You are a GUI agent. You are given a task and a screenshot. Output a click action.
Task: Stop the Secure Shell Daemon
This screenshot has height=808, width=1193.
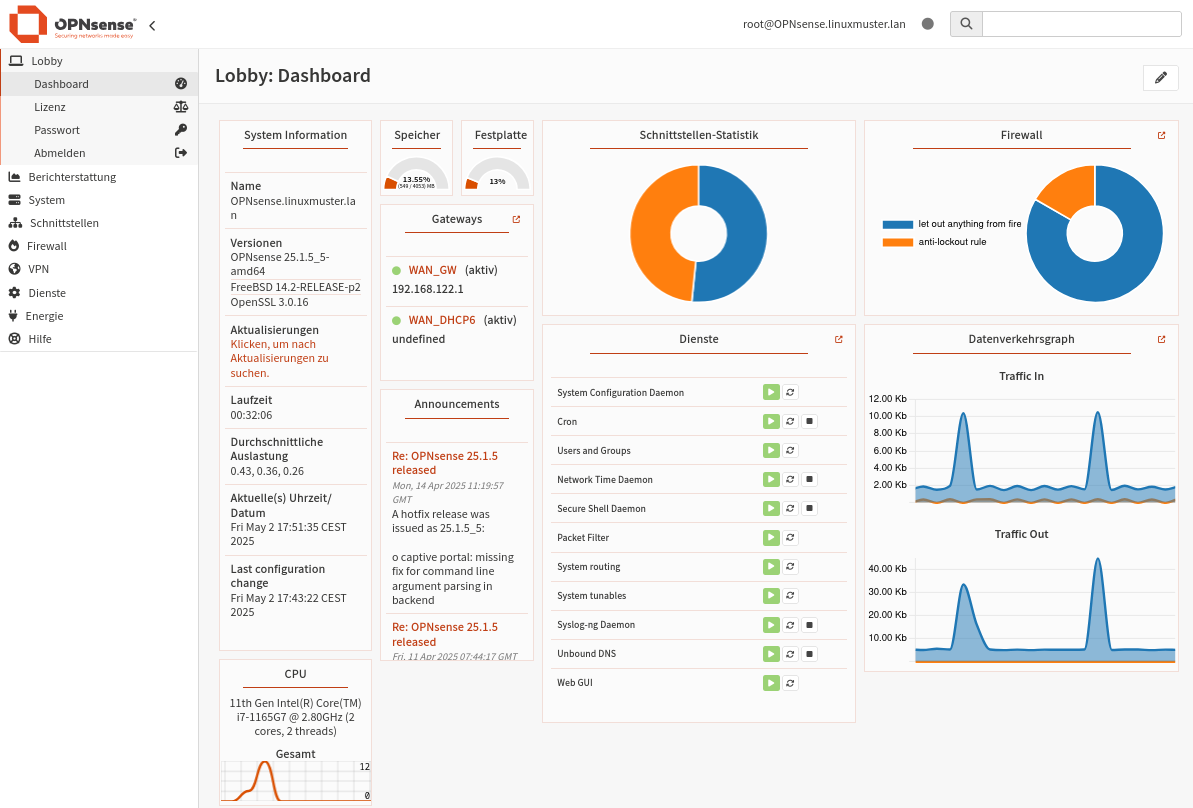pyautogui.click(x=810, y=508)
